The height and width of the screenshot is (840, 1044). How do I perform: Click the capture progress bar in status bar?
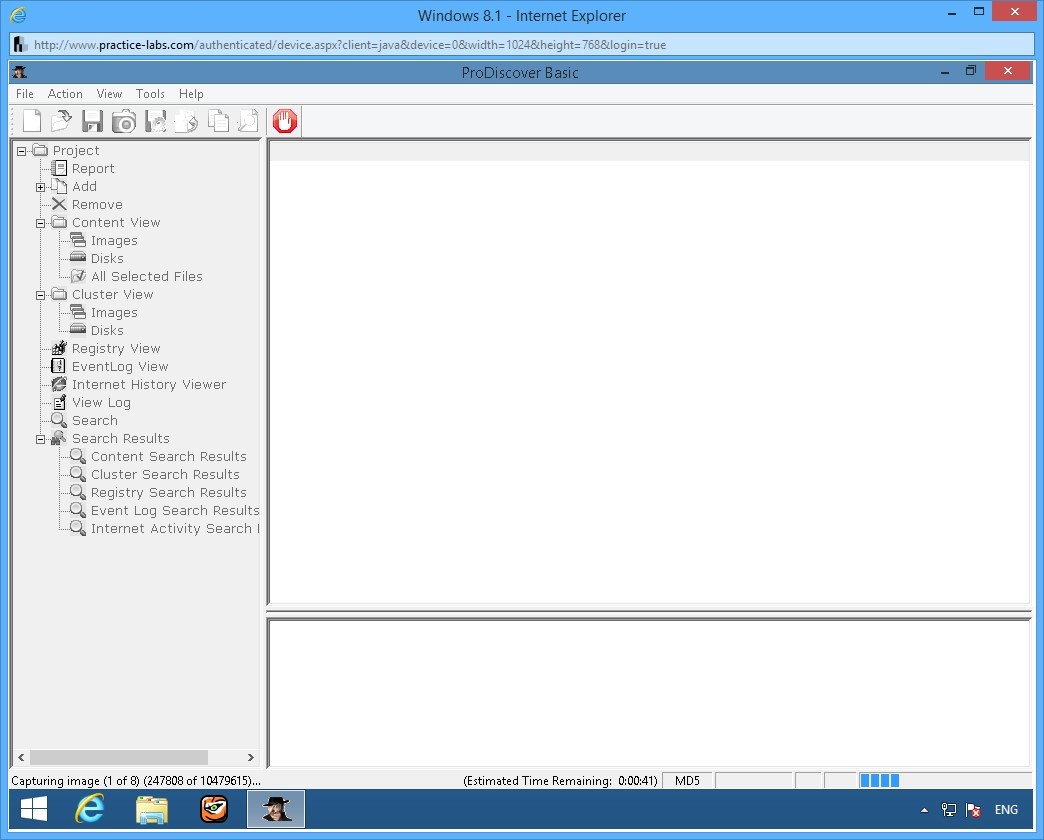[x=880, y=781]
